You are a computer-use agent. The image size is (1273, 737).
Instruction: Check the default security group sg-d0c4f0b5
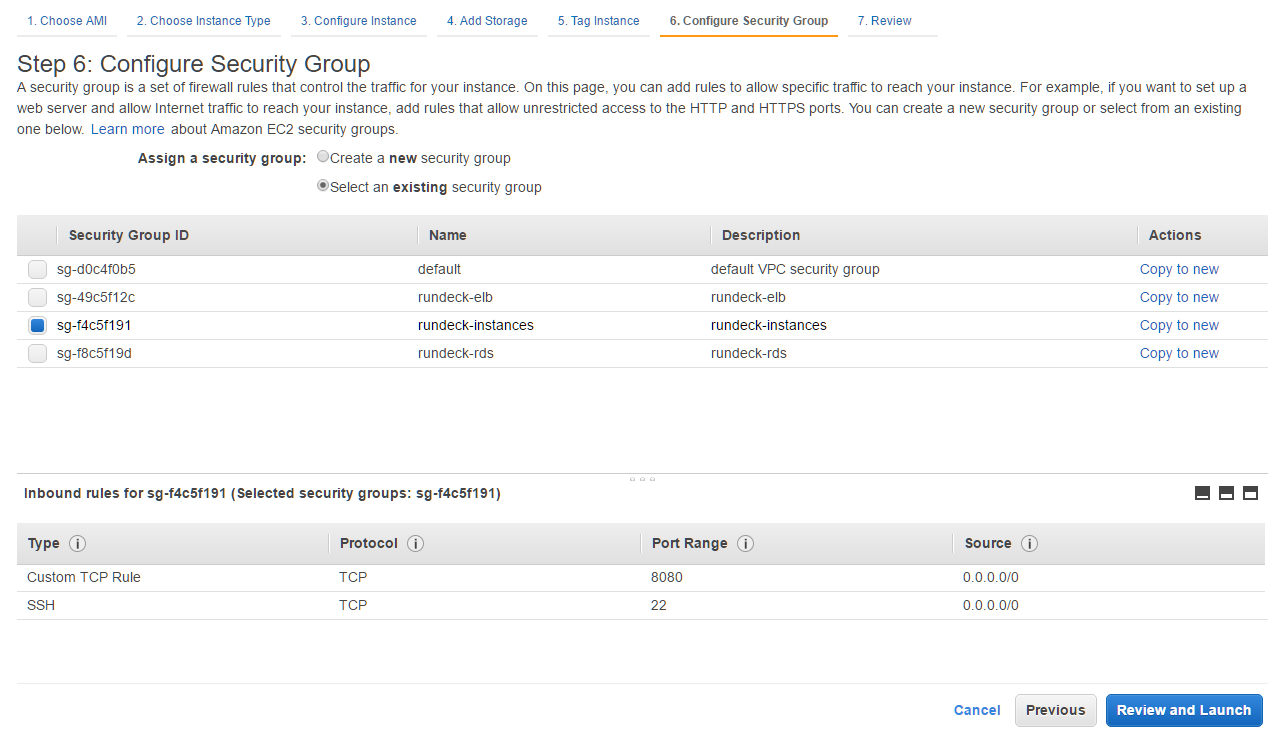[x=37, y=269]
